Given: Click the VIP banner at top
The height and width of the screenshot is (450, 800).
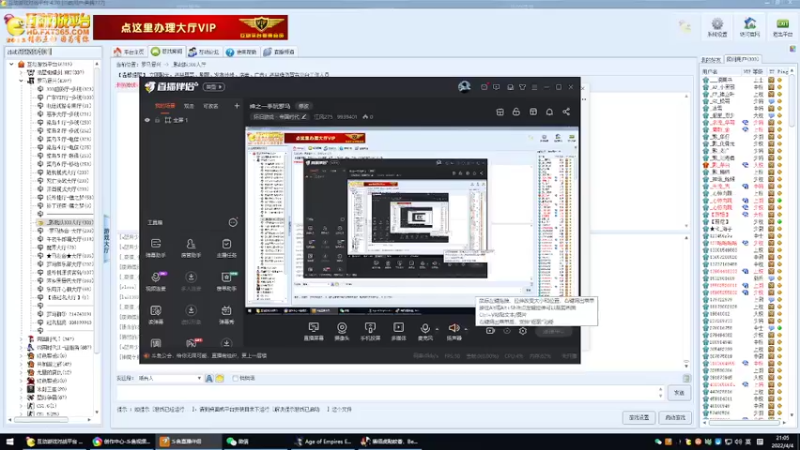Looking at the screenshot, I should (x=190, y=28).
